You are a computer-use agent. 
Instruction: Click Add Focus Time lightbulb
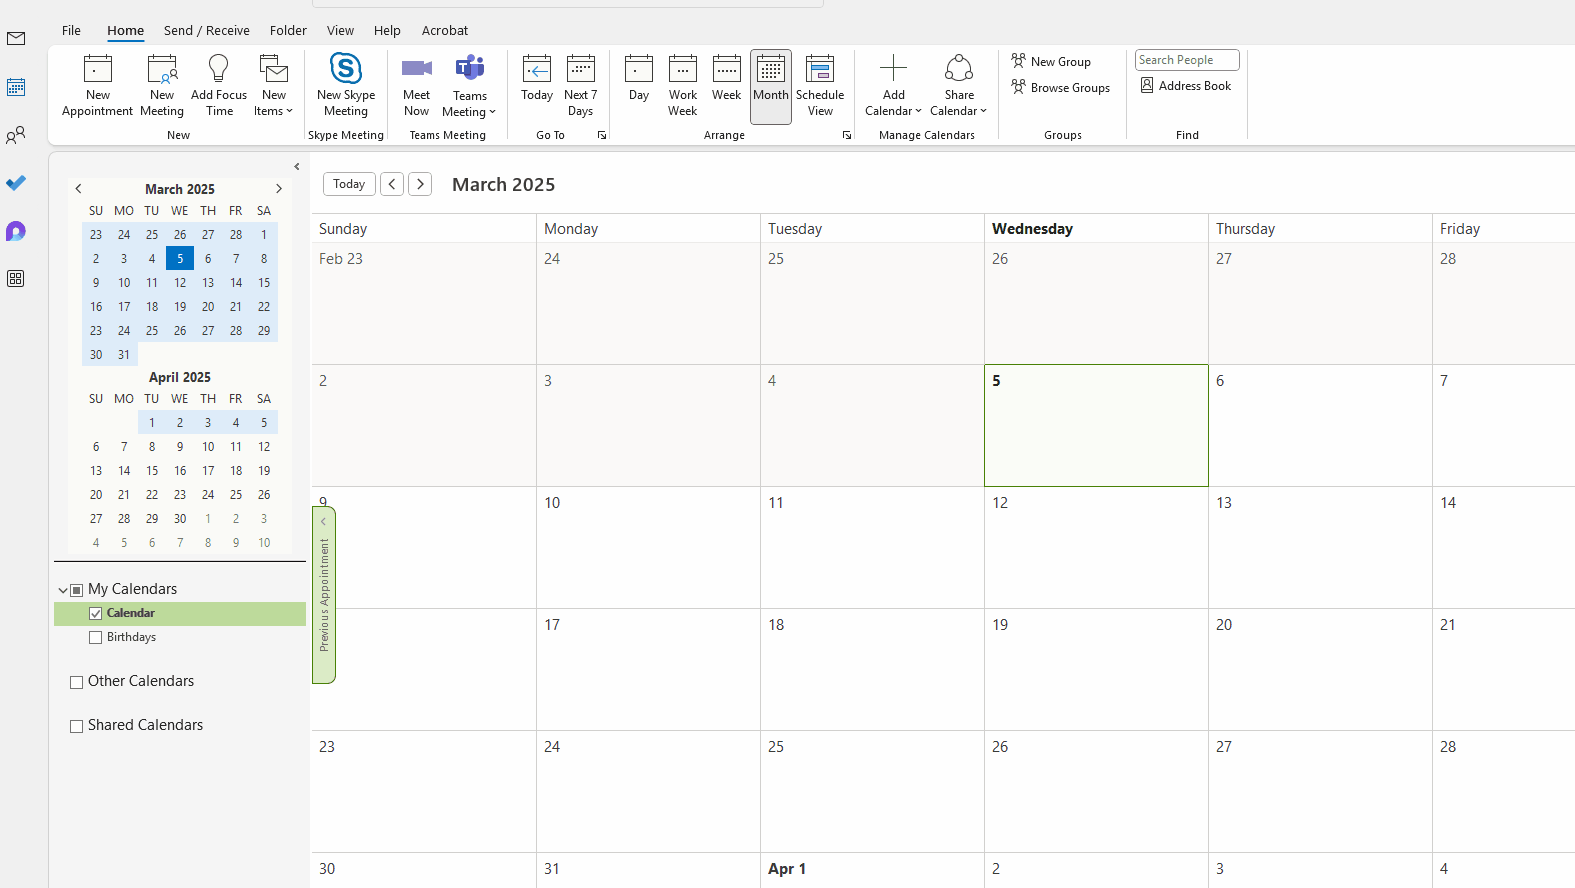219,86
